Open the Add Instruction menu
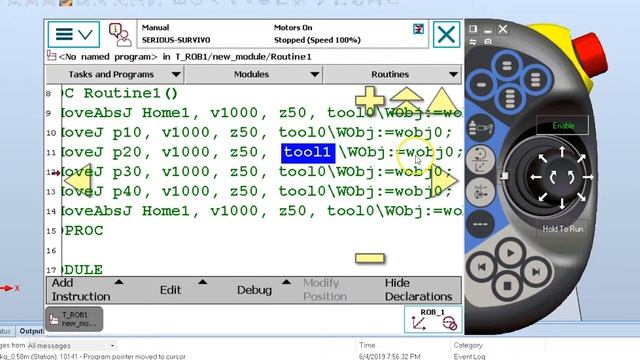This screenshot has height=360, width=640. click(x=87, y=290)
